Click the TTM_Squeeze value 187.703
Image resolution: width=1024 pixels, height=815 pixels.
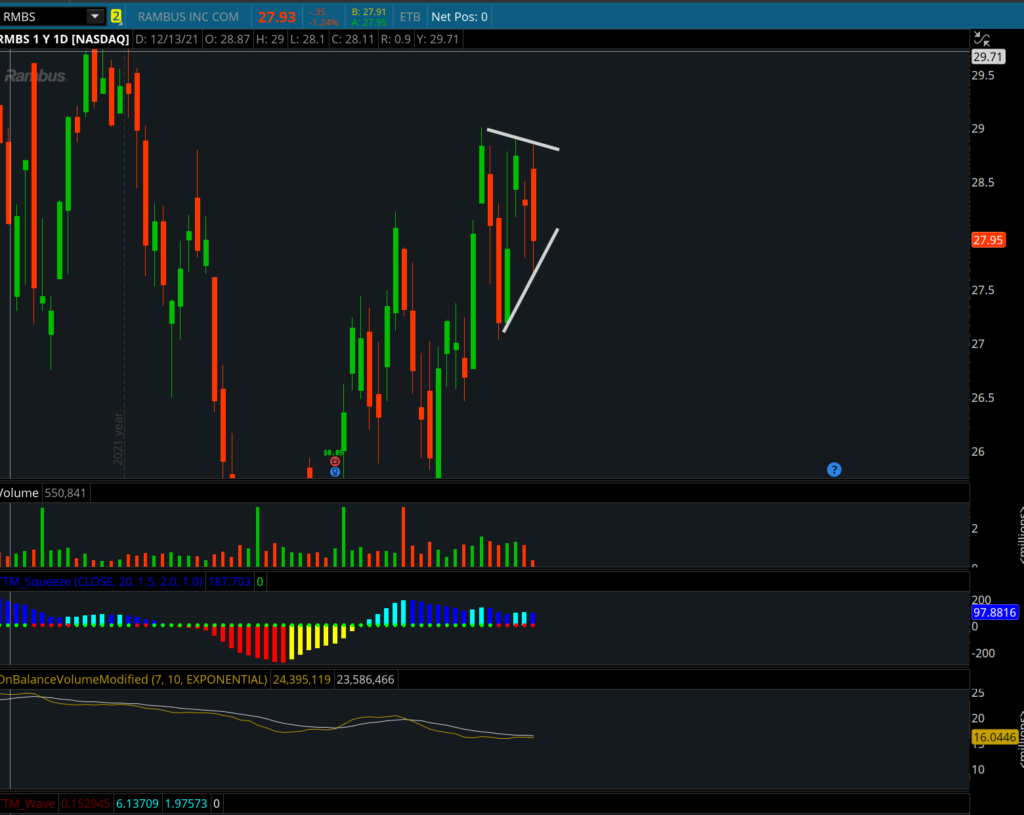tap(229, 581)
